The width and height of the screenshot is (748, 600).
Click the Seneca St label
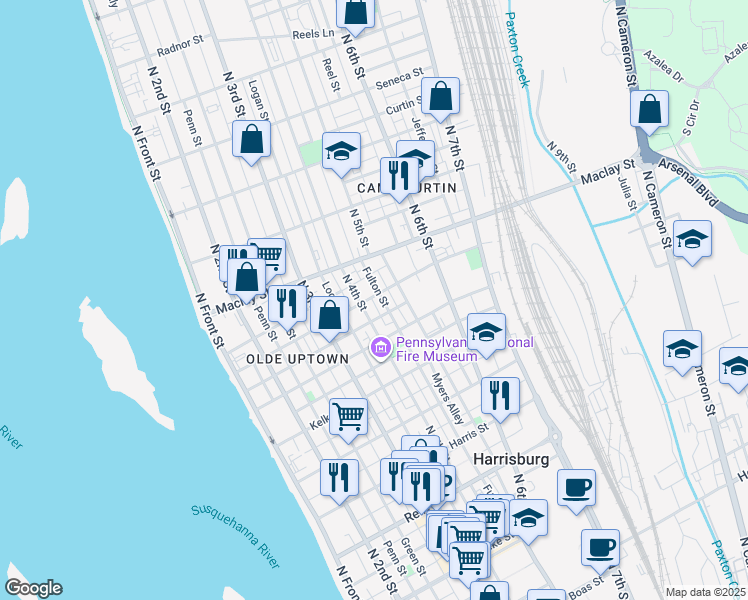(399, 78)
